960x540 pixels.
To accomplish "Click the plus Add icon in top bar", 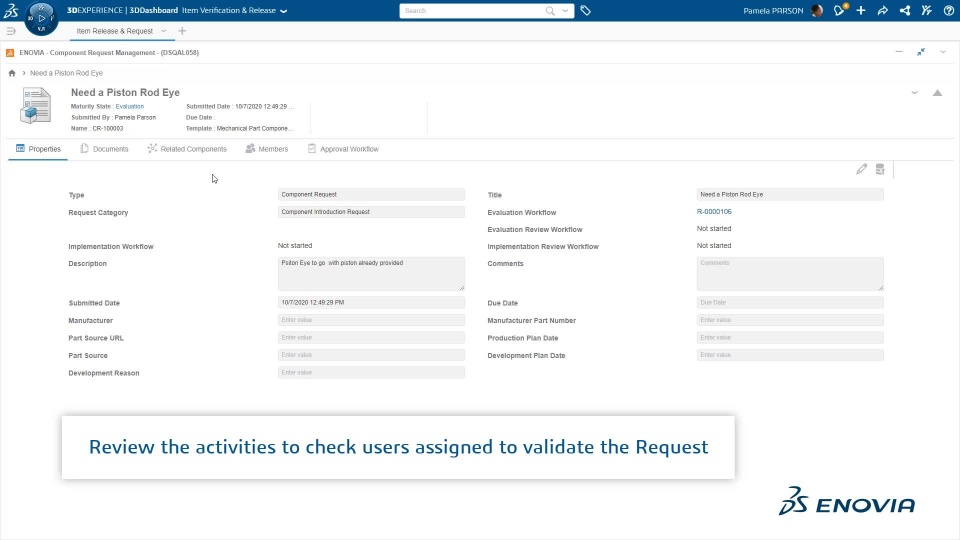I will (x=861, y=11).
